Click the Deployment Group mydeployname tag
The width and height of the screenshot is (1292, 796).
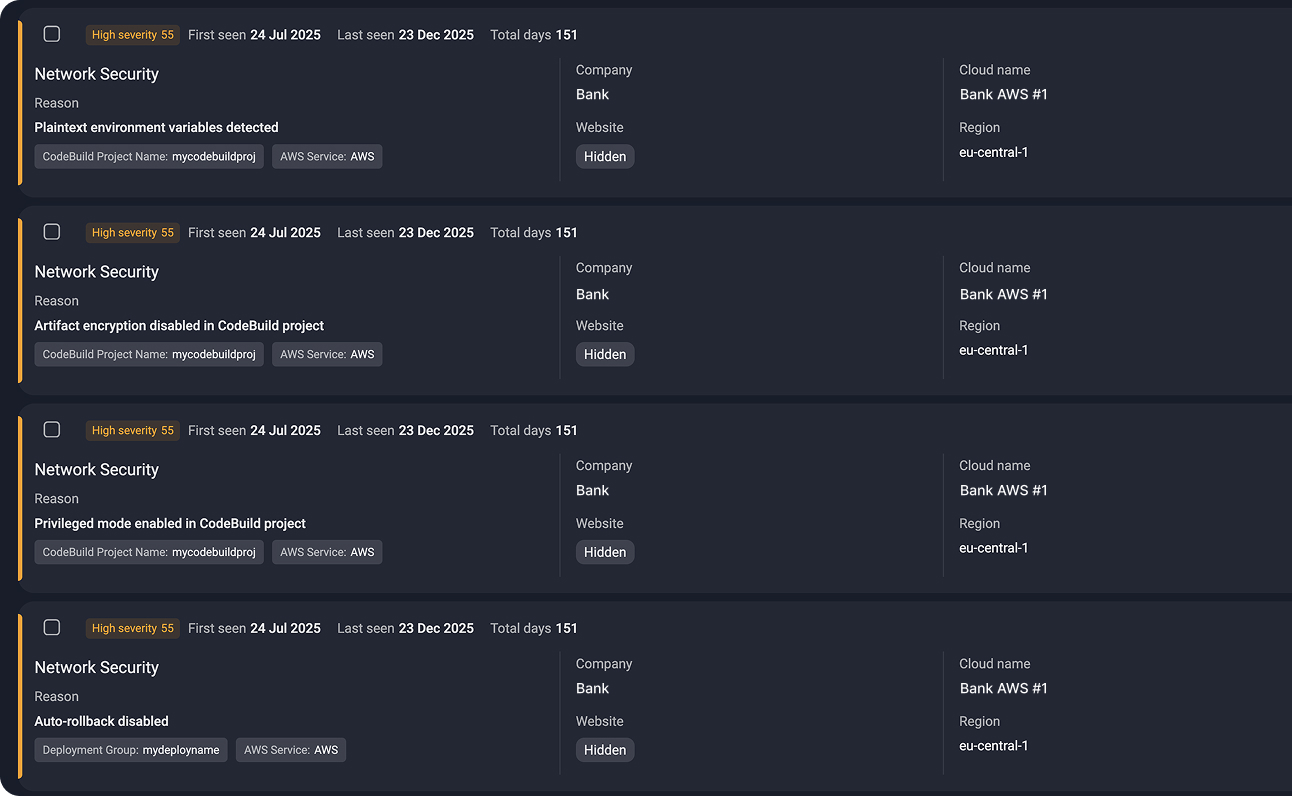pyautogui.click(x=131, y=750)
